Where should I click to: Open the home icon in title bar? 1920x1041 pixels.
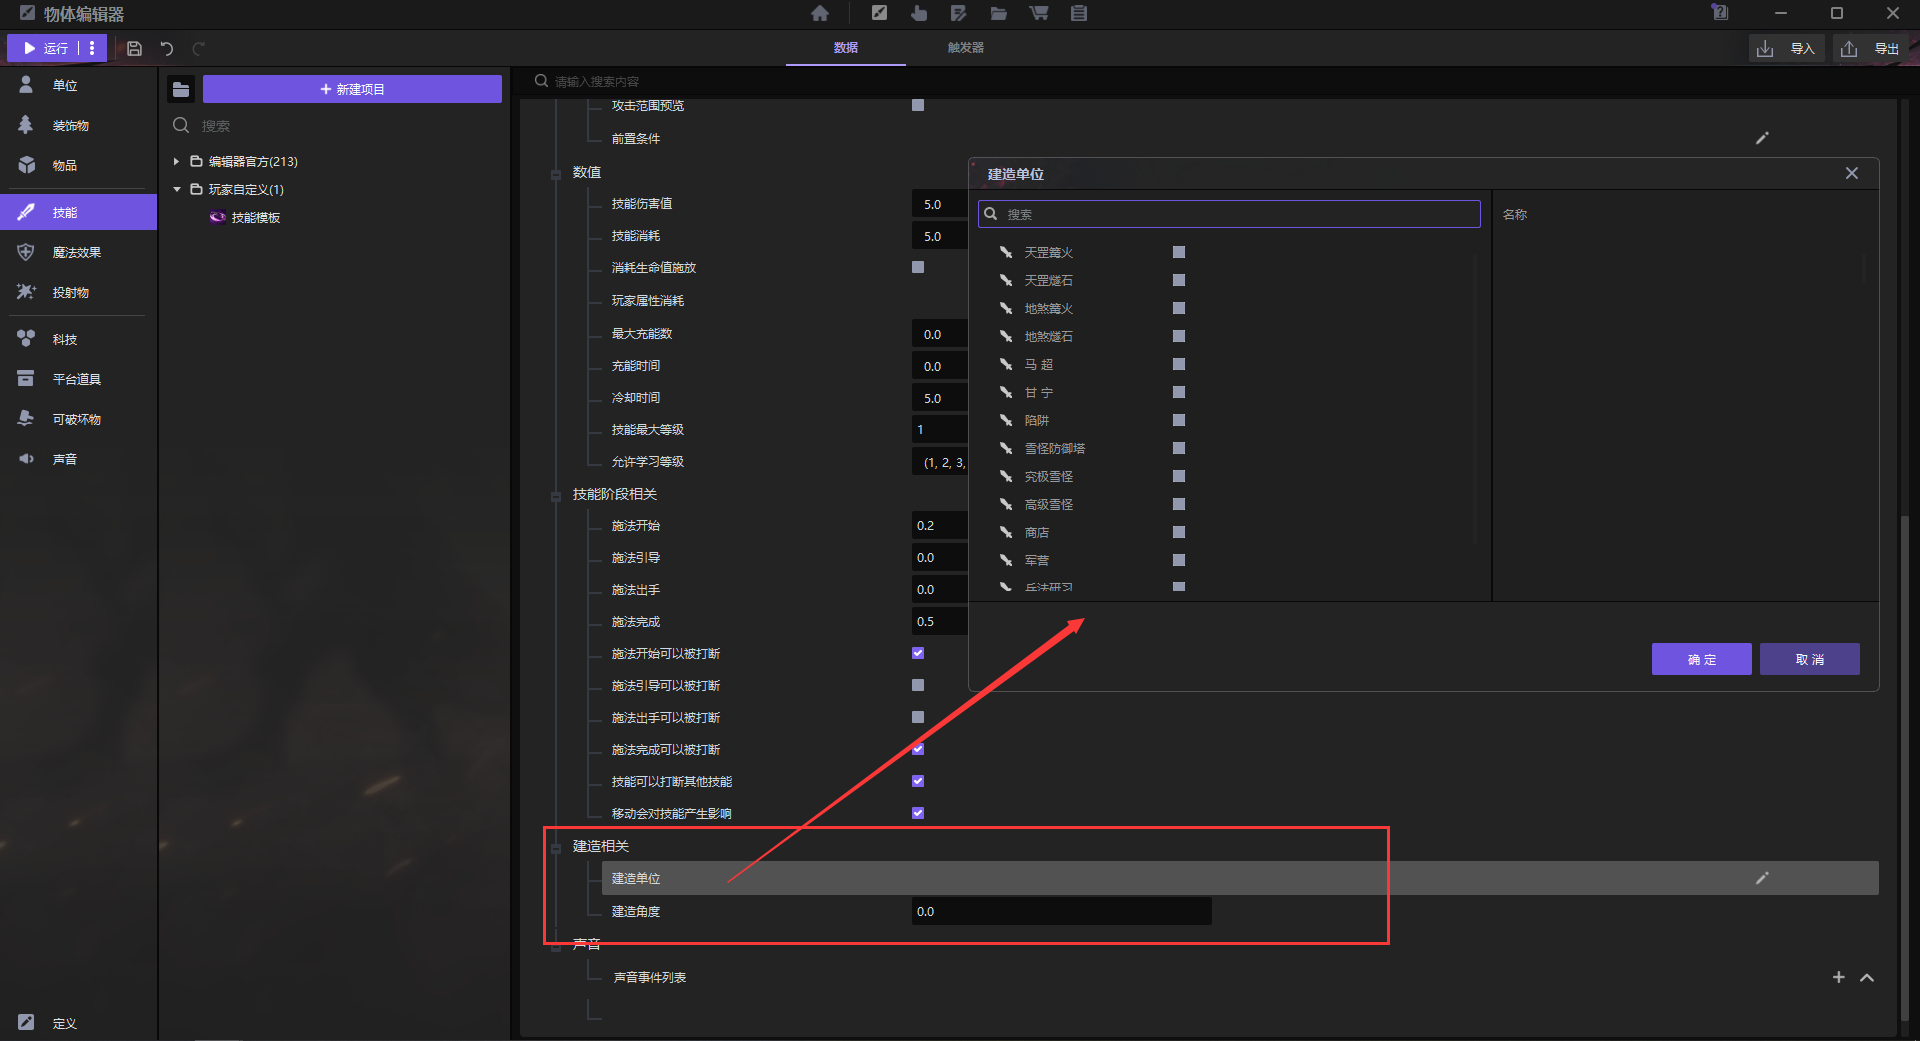coord(820,13)
